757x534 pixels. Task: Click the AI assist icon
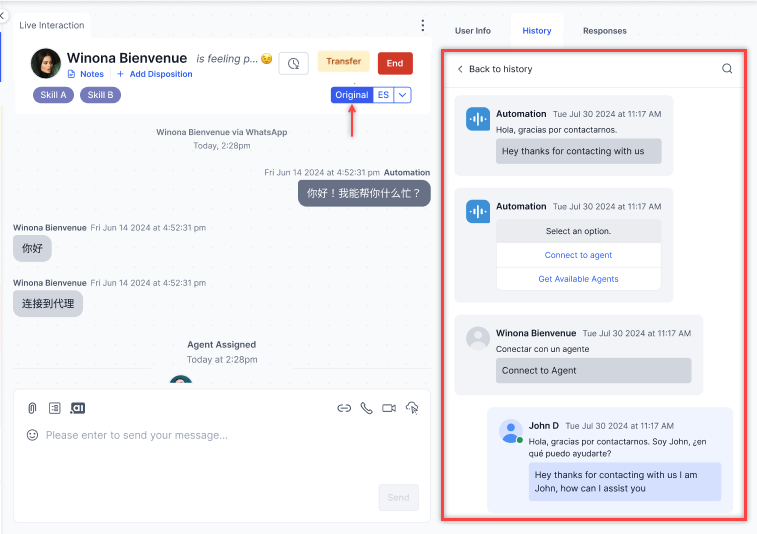[78, 408]
